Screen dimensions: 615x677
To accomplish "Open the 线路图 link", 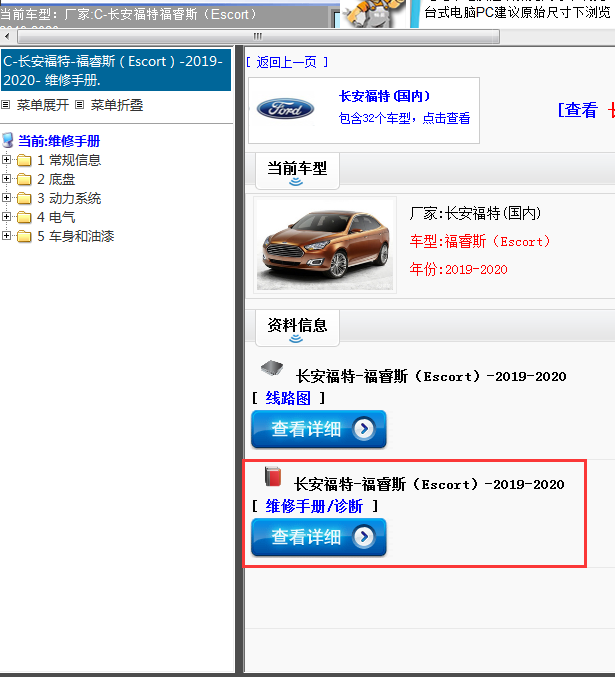I will click(288, 398).
